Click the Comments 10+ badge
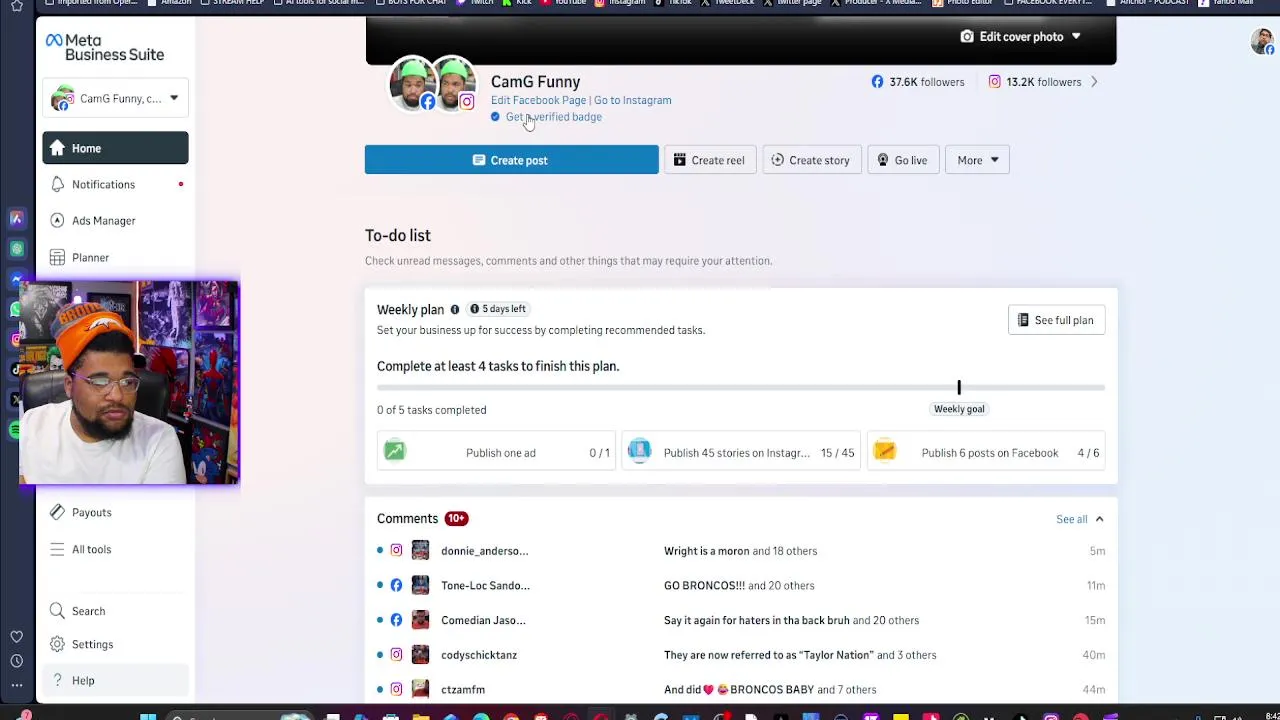 click(x=456, y=518)
